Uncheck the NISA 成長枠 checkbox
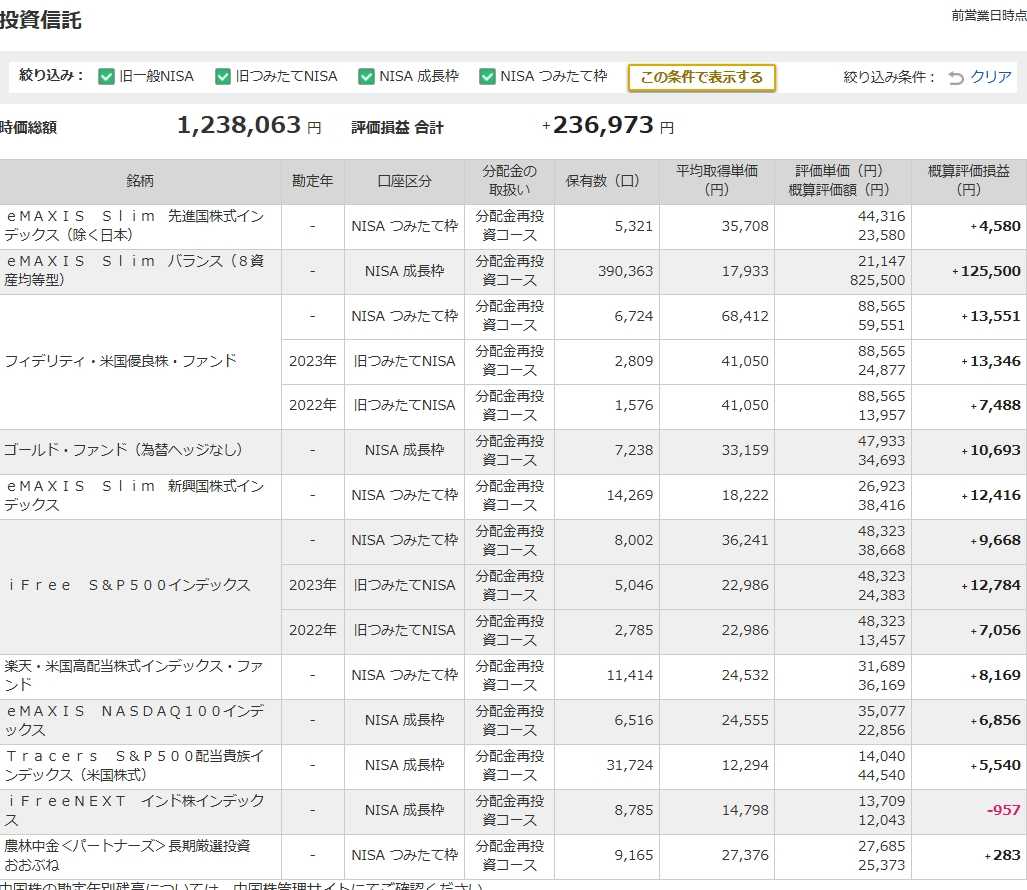The image size is (1027, 890). click(366, 77)
